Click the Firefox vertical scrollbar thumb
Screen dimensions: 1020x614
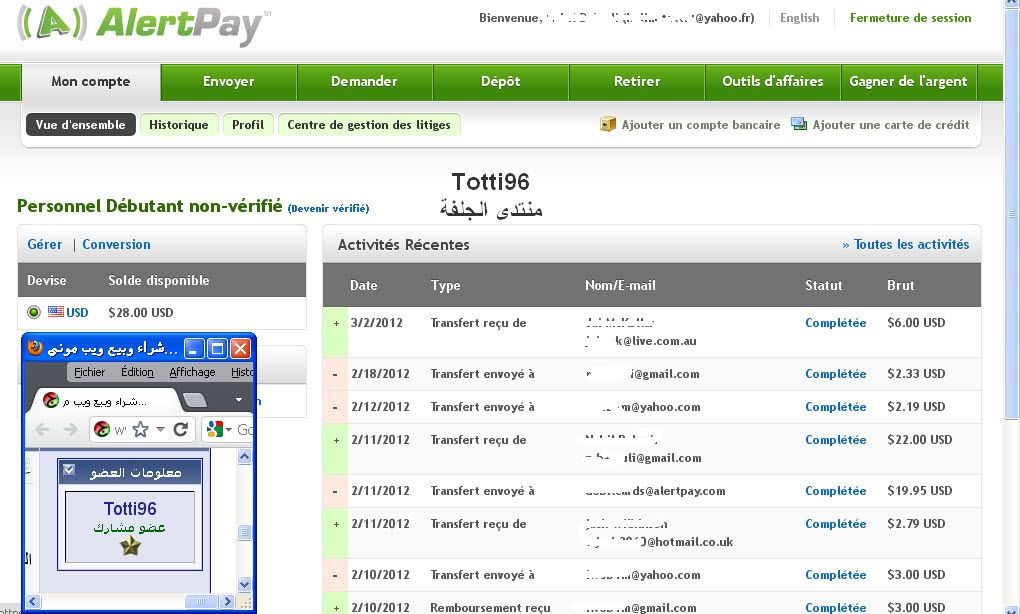(x=244, y=532)
